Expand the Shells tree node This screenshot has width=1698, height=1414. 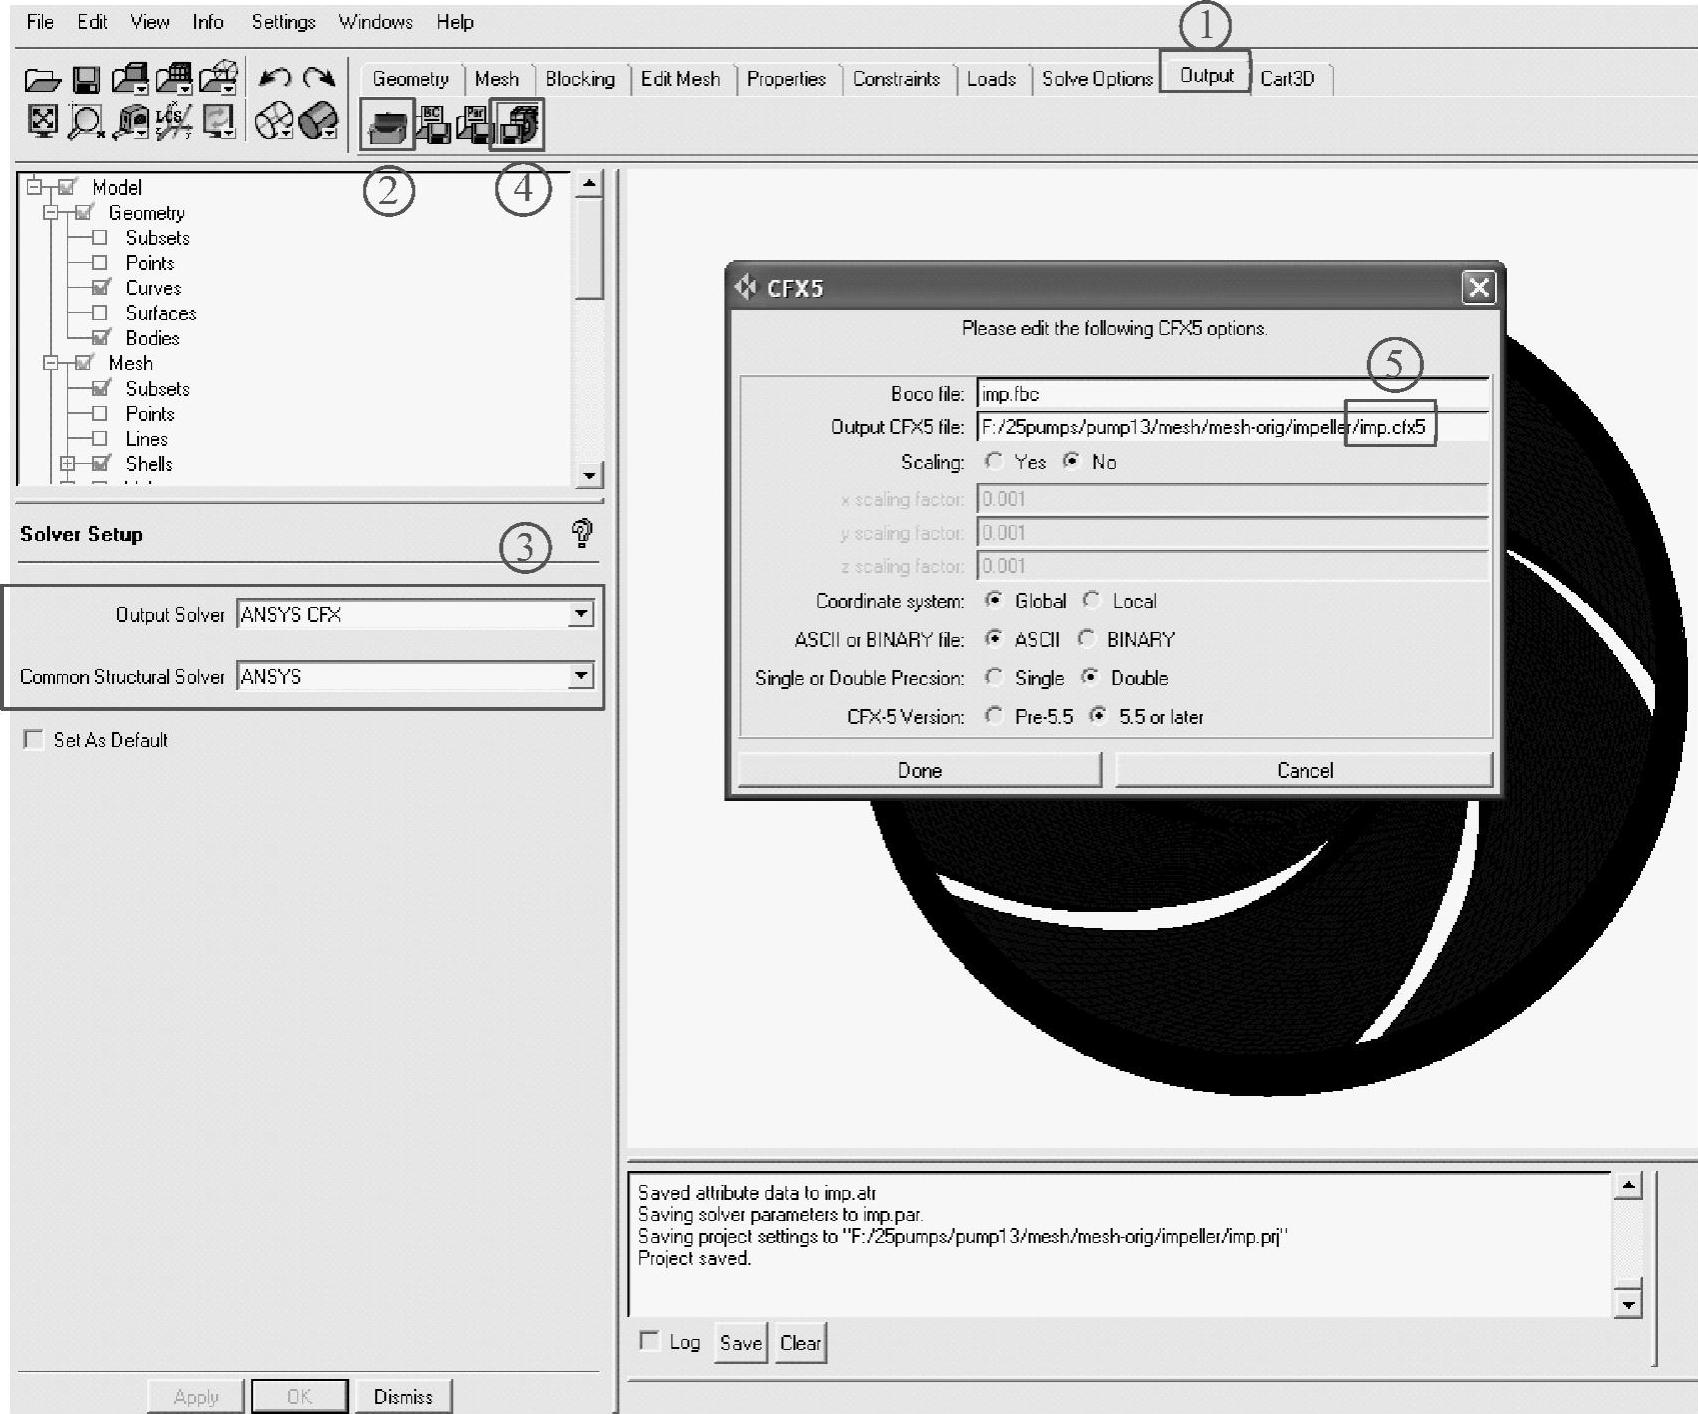click(x=67, y=464)
